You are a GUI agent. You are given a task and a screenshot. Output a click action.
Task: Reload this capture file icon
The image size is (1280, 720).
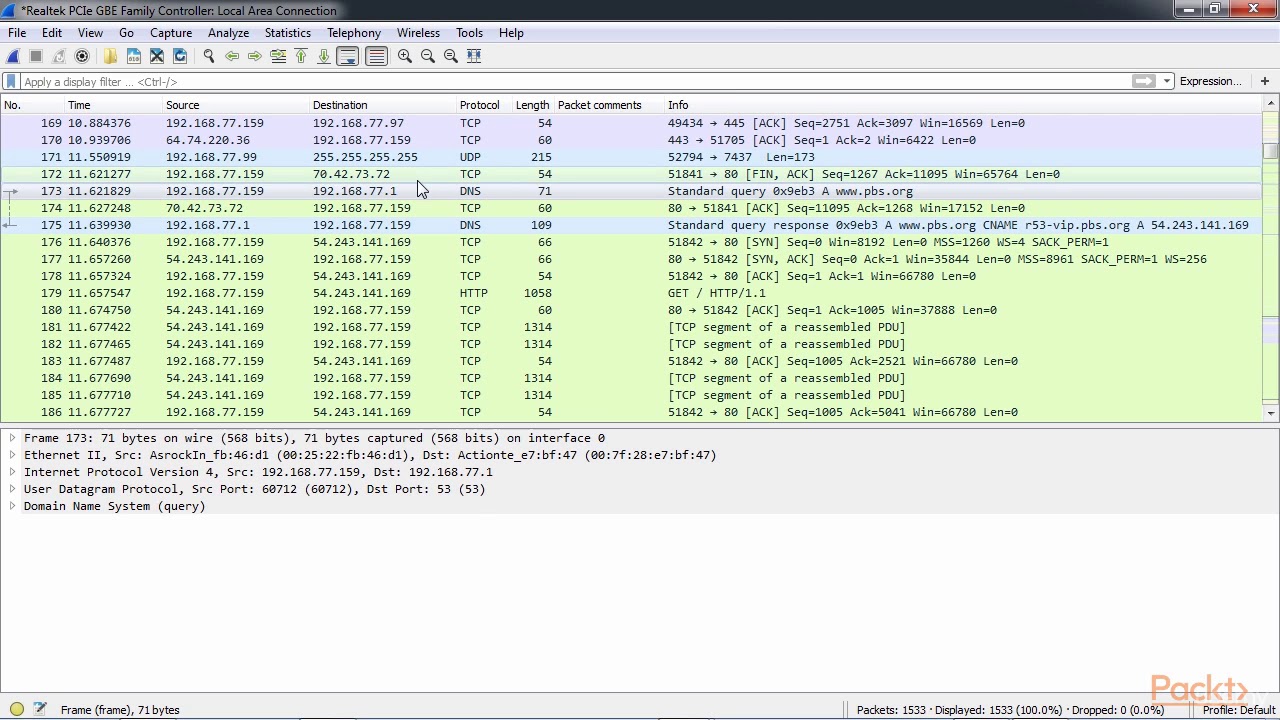click(x=180, y=56)
